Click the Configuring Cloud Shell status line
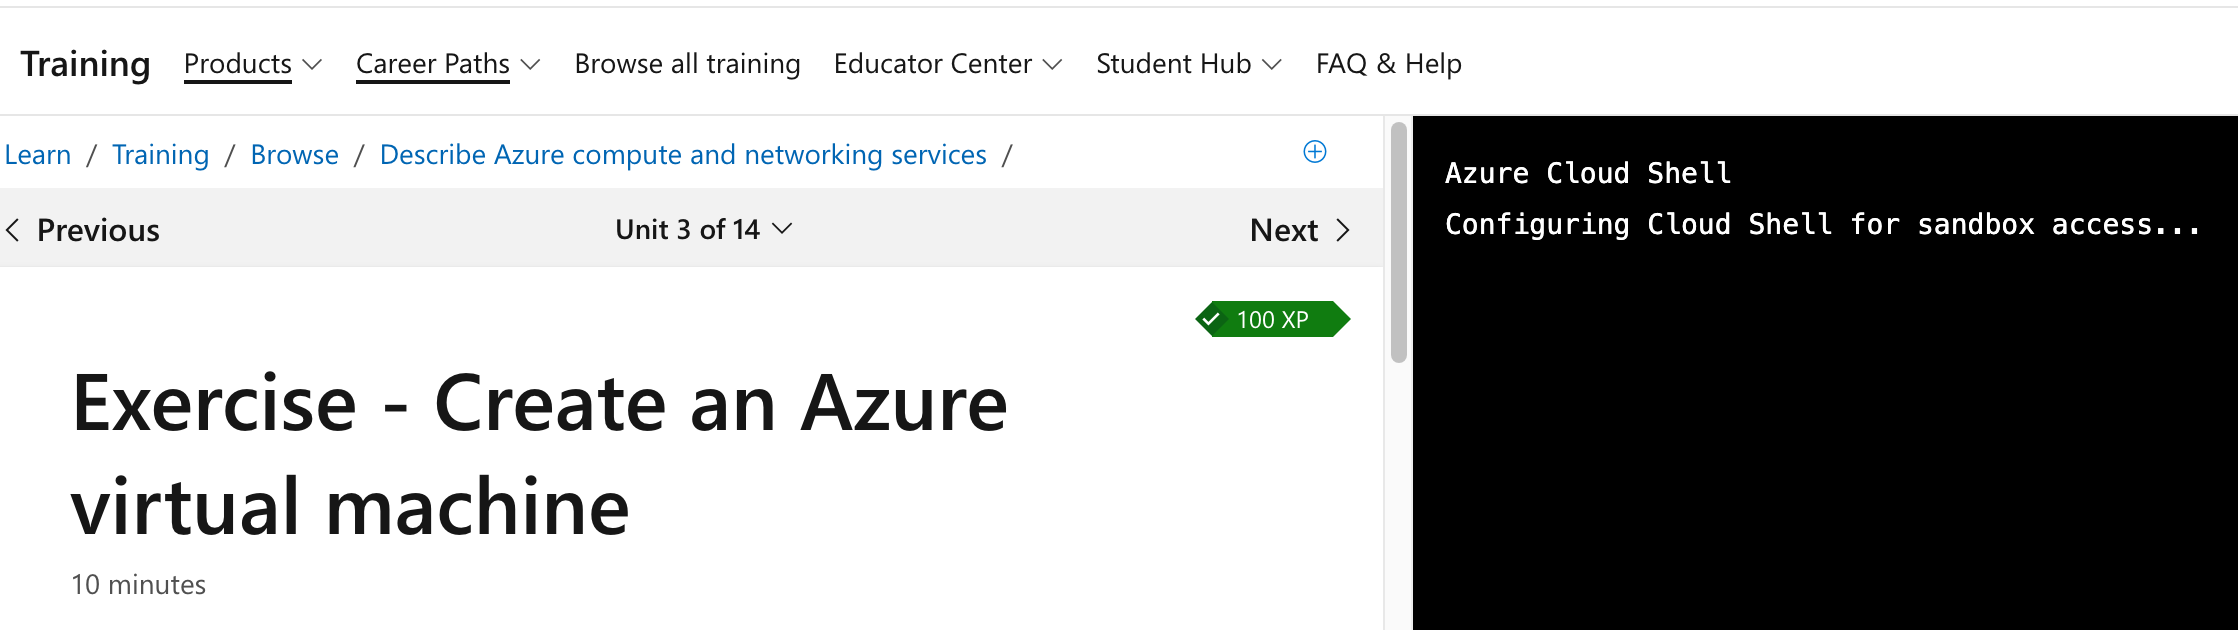 [x=1823, y=224]
